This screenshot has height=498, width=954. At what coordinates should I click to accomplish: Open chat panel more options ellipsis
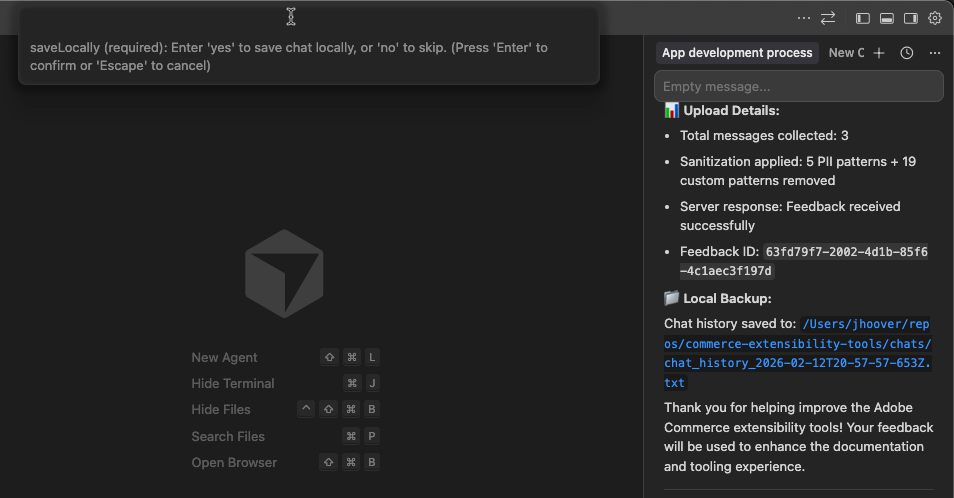coord(935,53)
